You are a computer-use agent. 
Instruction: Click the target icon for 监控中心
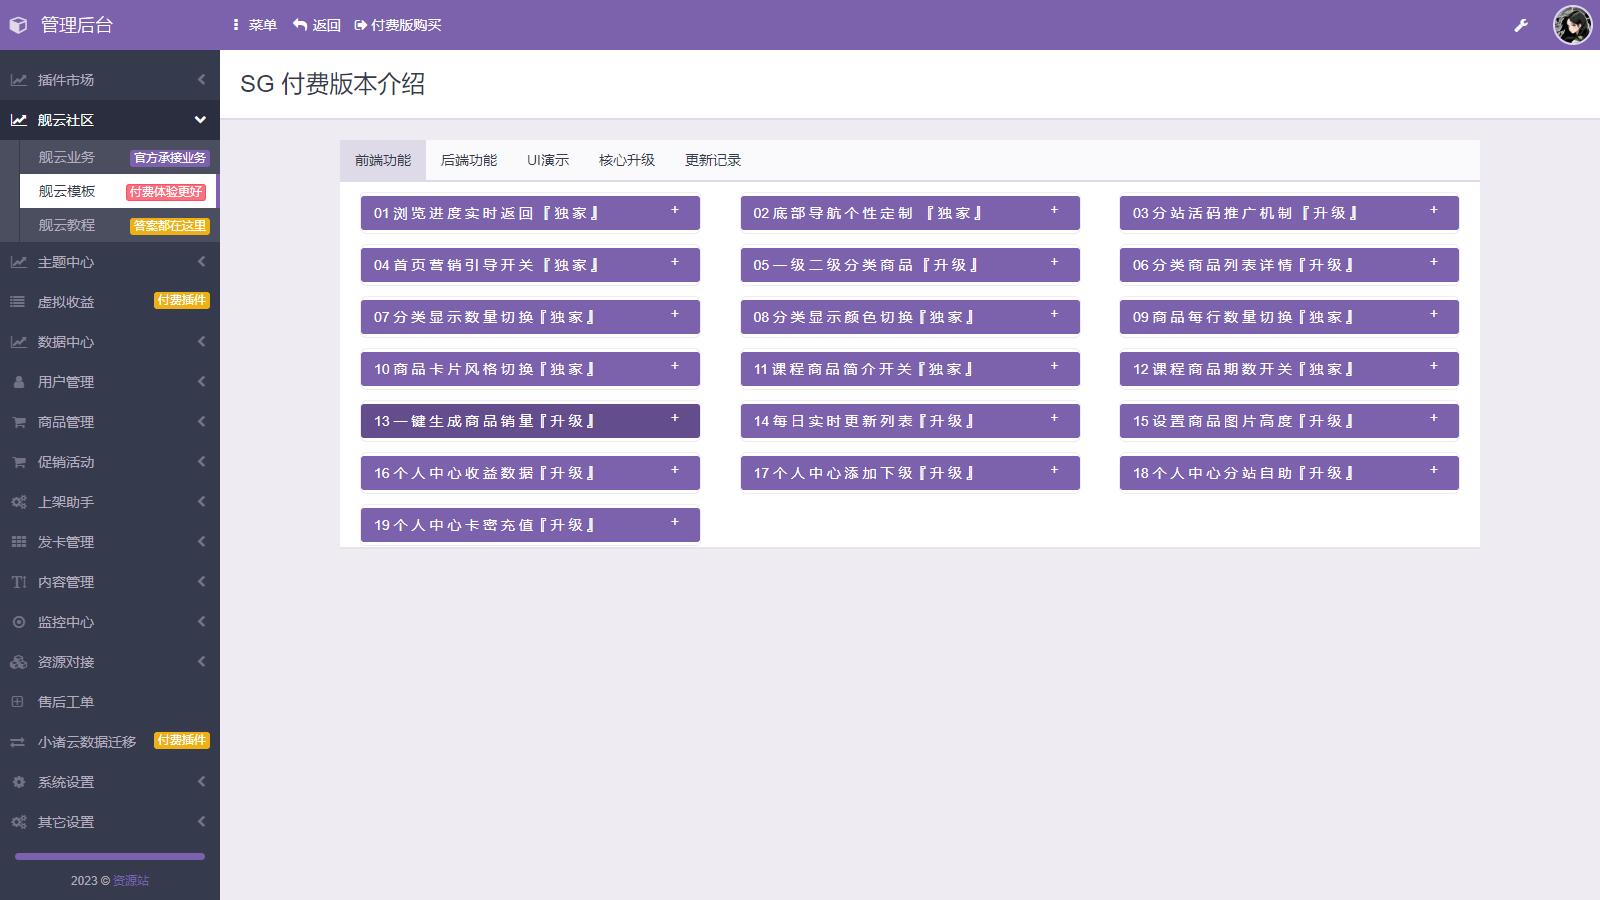[x=18, y=622]
